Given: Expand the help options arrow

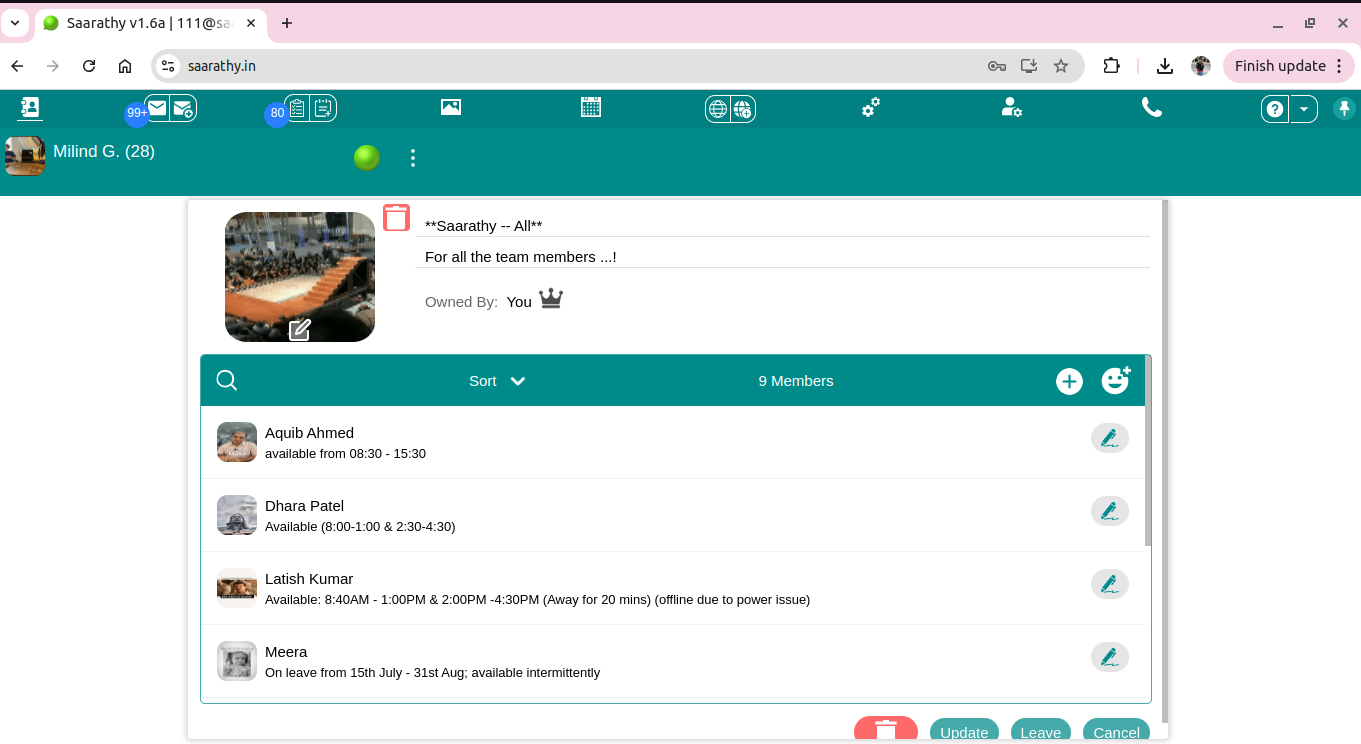Looking at the screenshot, I should [1305, 108].
